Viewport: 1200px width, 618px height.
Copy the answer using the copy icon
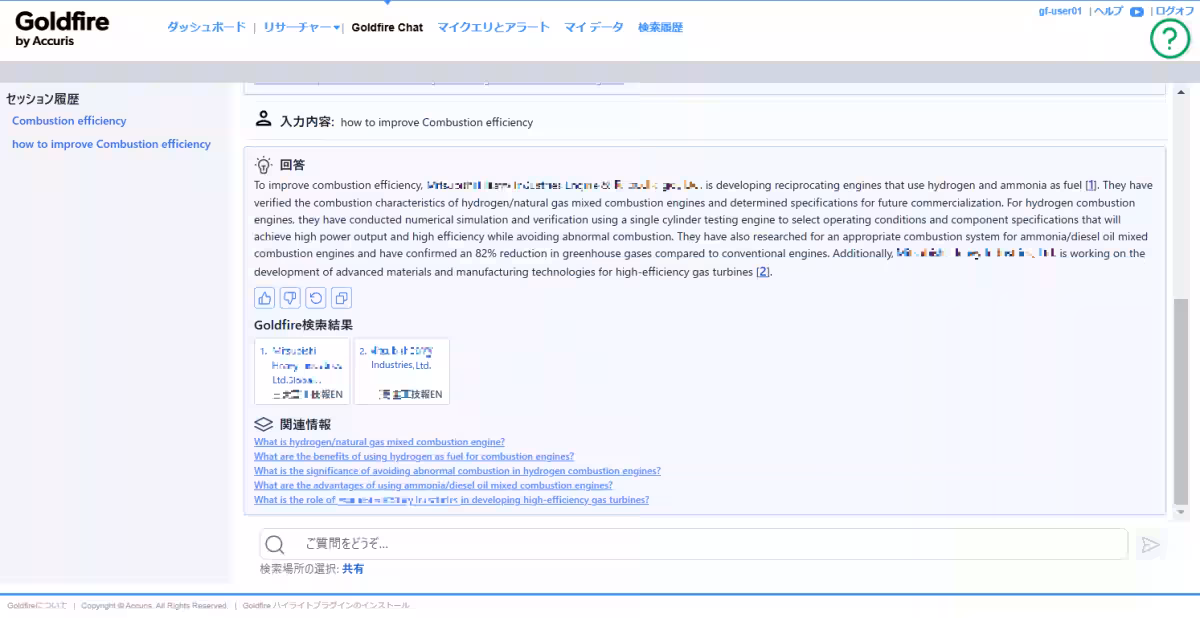point(339,297)
